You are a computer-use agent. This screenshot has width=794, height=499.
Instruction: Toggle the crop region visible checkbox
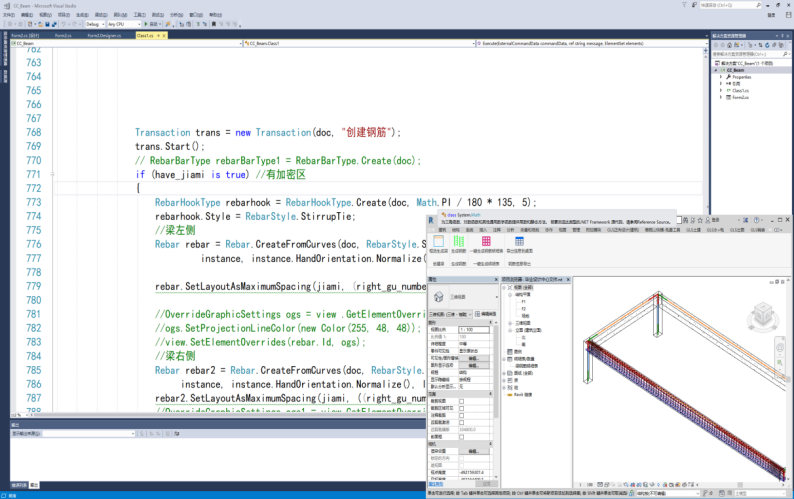[x=461, y=408]
